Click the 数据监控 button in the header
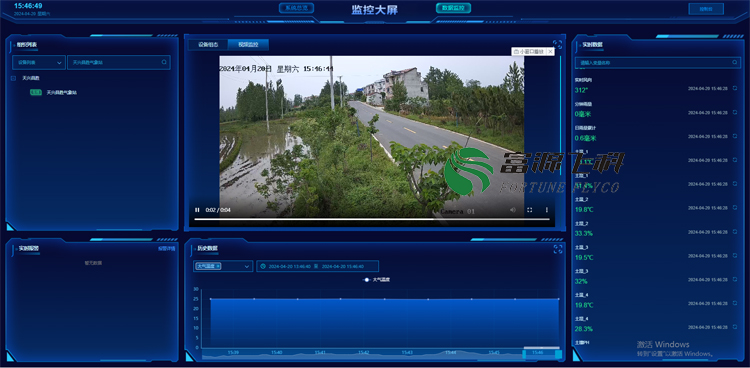The height and width of the screenshot is (368, 750). pyautogui.click(x=453, y=8)
